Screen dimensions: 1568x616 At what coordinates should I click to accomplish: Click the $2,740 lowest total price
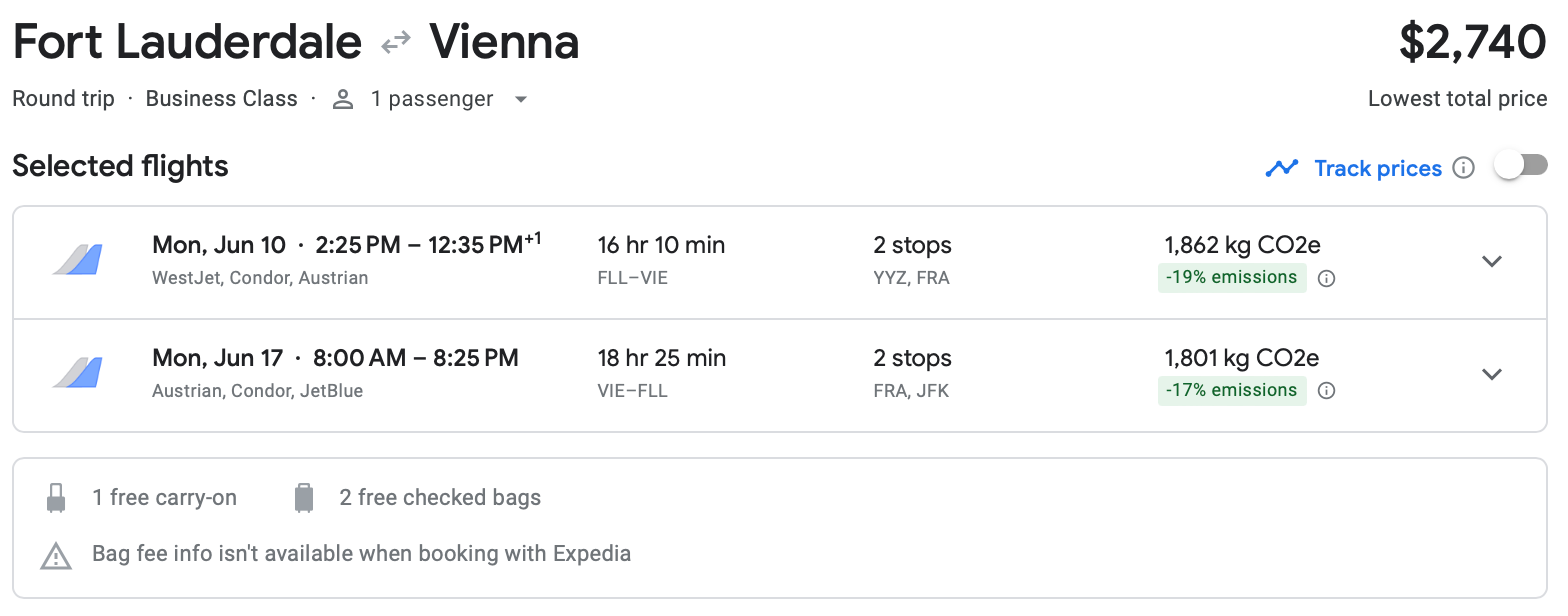pos(1472,43)
